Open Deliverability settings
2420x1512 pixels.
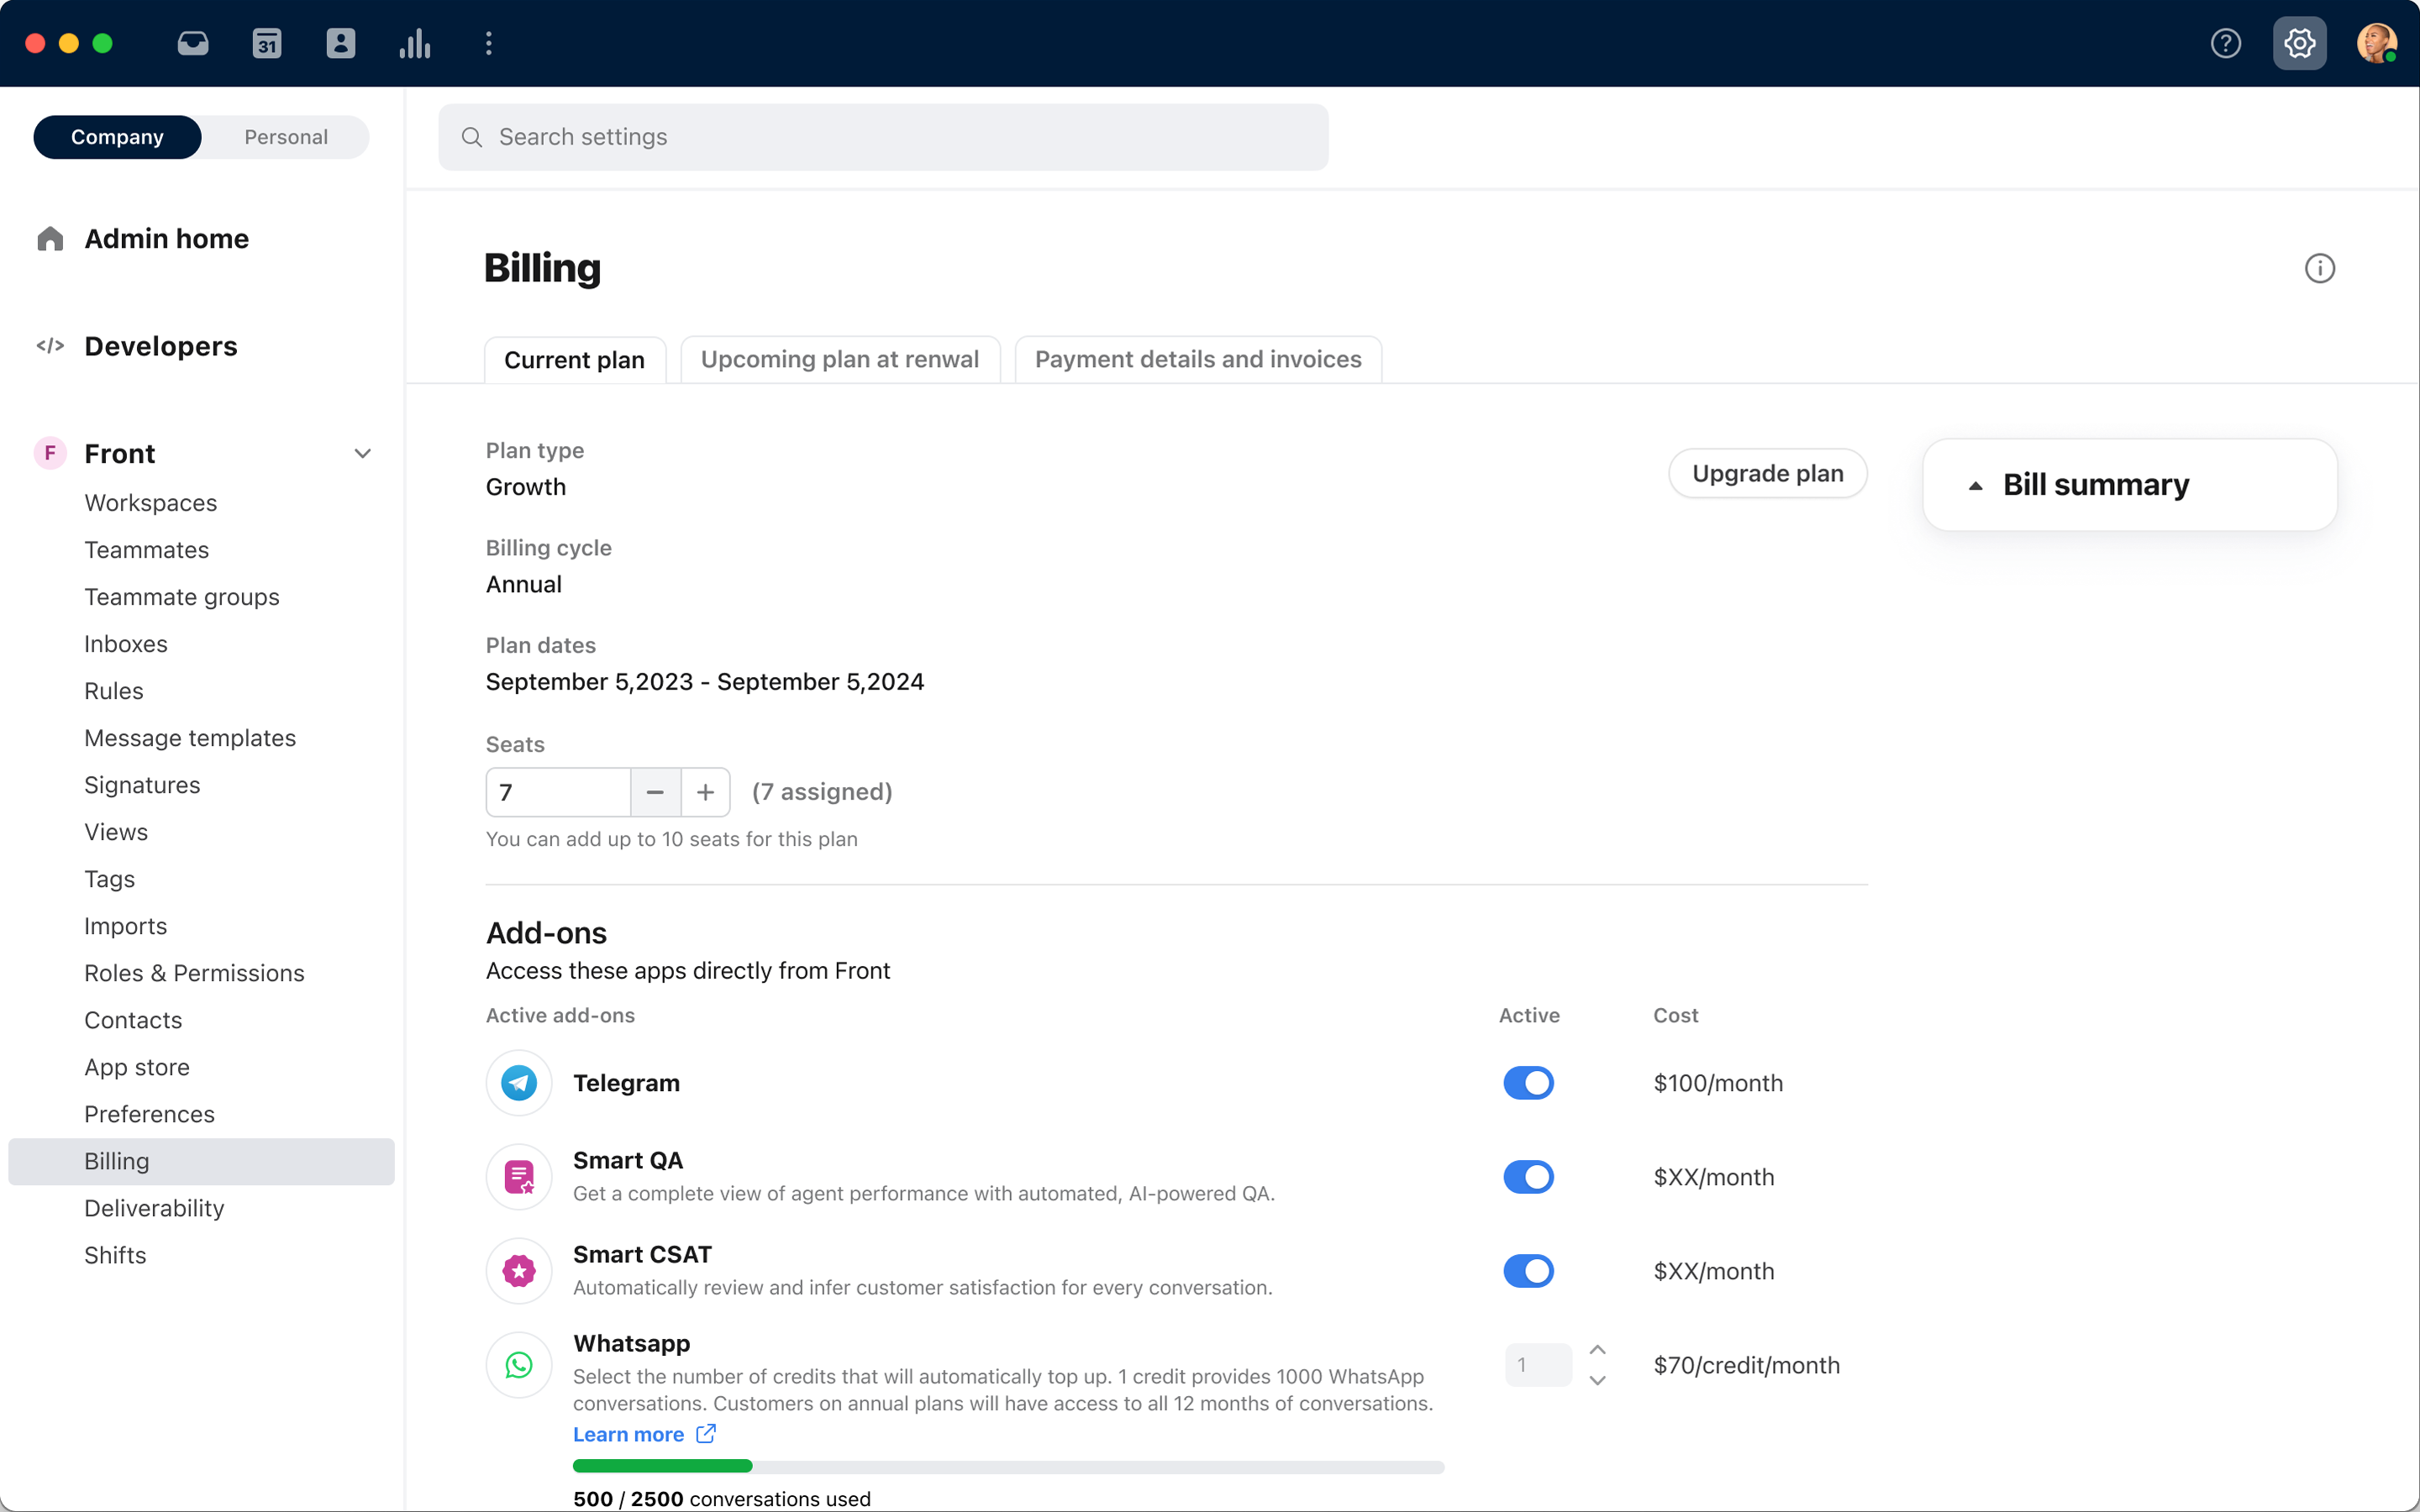pyautogui.click(x=154, y=1208)
